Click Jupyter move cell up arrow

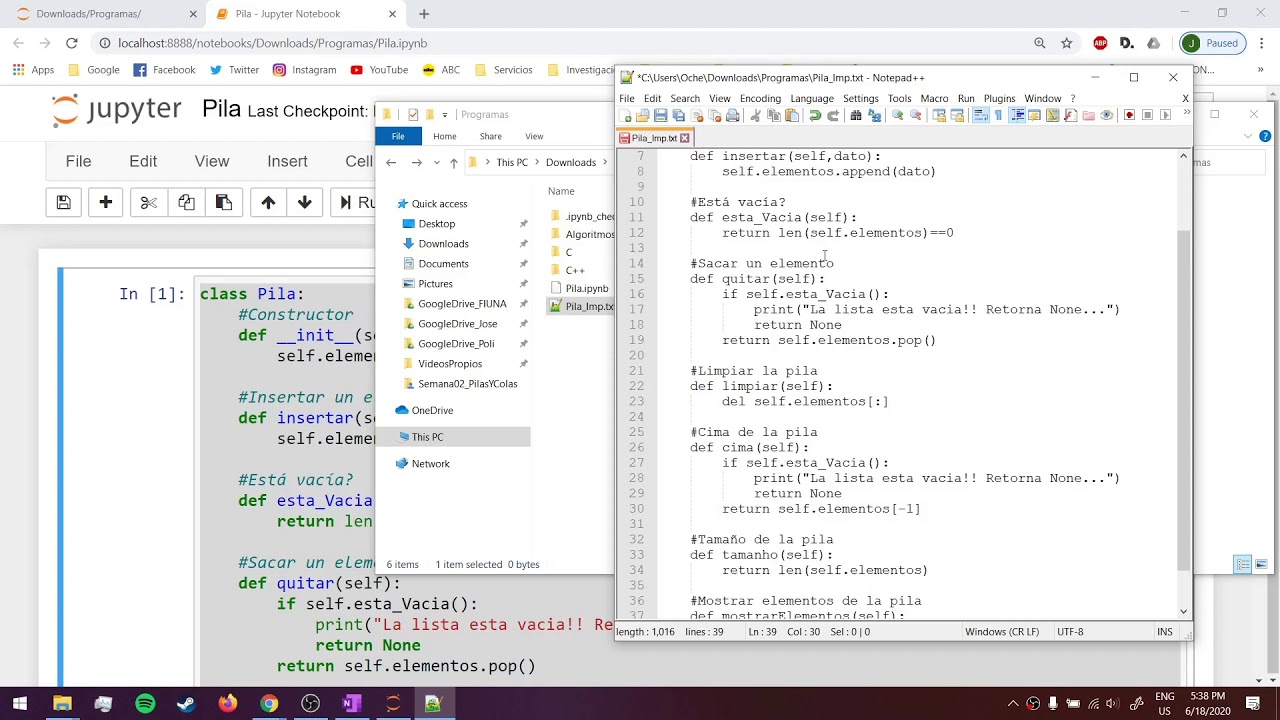268,202
